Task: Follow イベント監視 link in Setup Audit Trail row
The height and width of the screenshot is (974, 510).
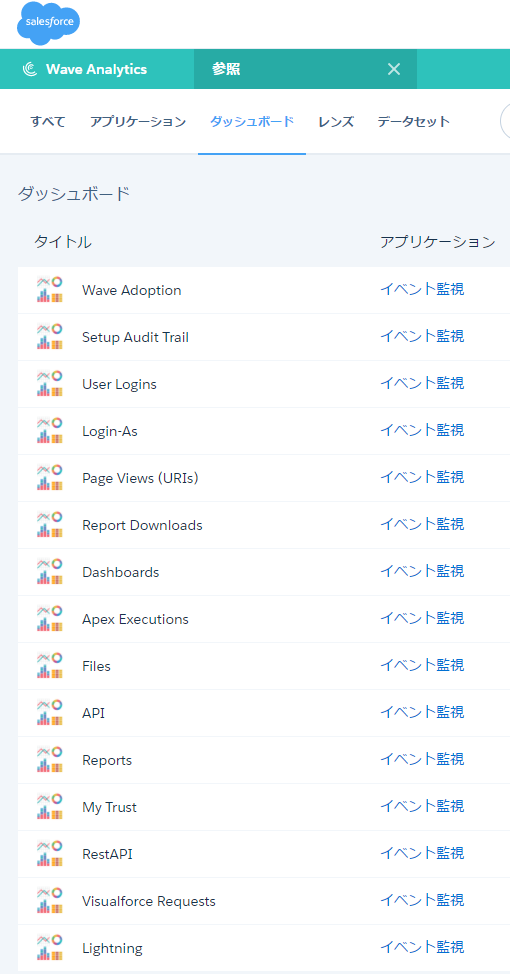Action: pyautogui.click(x=422, y=336)
